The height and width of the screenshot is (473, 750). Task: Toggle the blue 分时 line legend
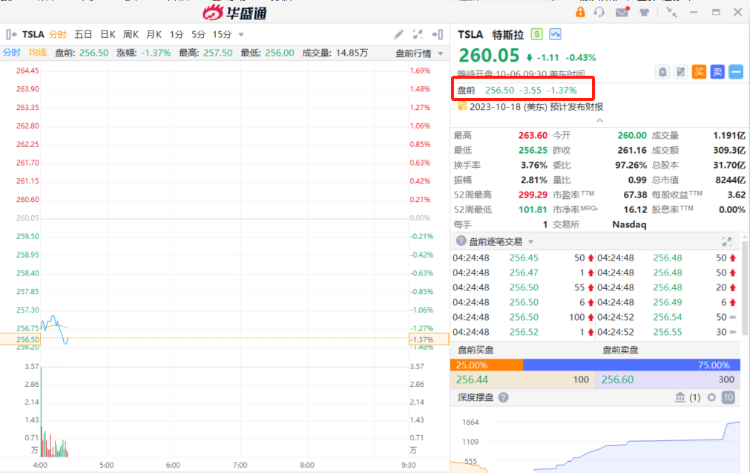tap(11, 53)
